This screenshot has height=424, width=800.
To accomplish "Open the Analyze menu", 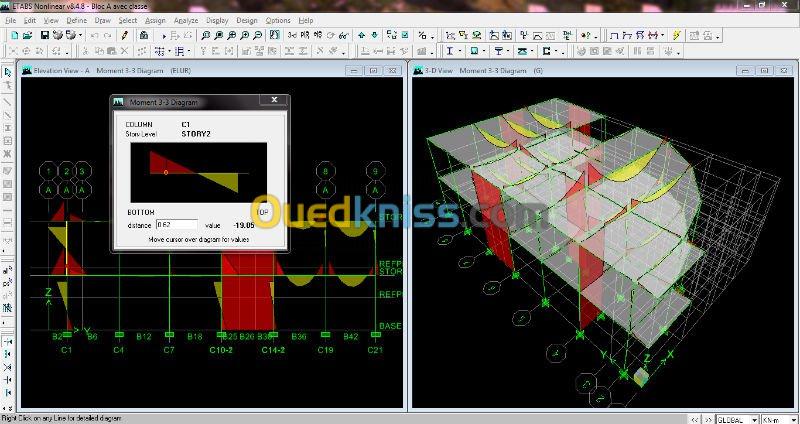I will tap(186, 20).
